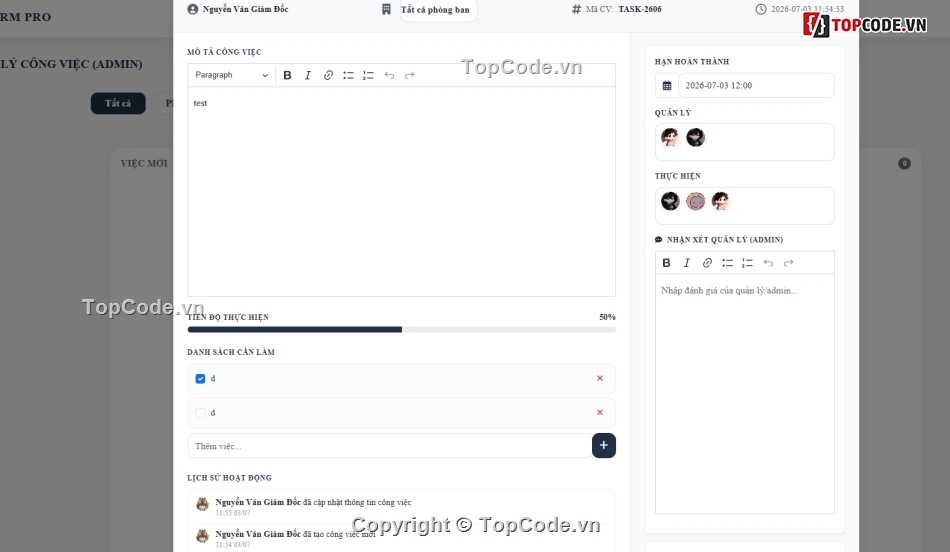This screenshot has width=950, height=552.
Task: Edit the deadline field 2026-07-03 12:00
Action: pos(756,85)
